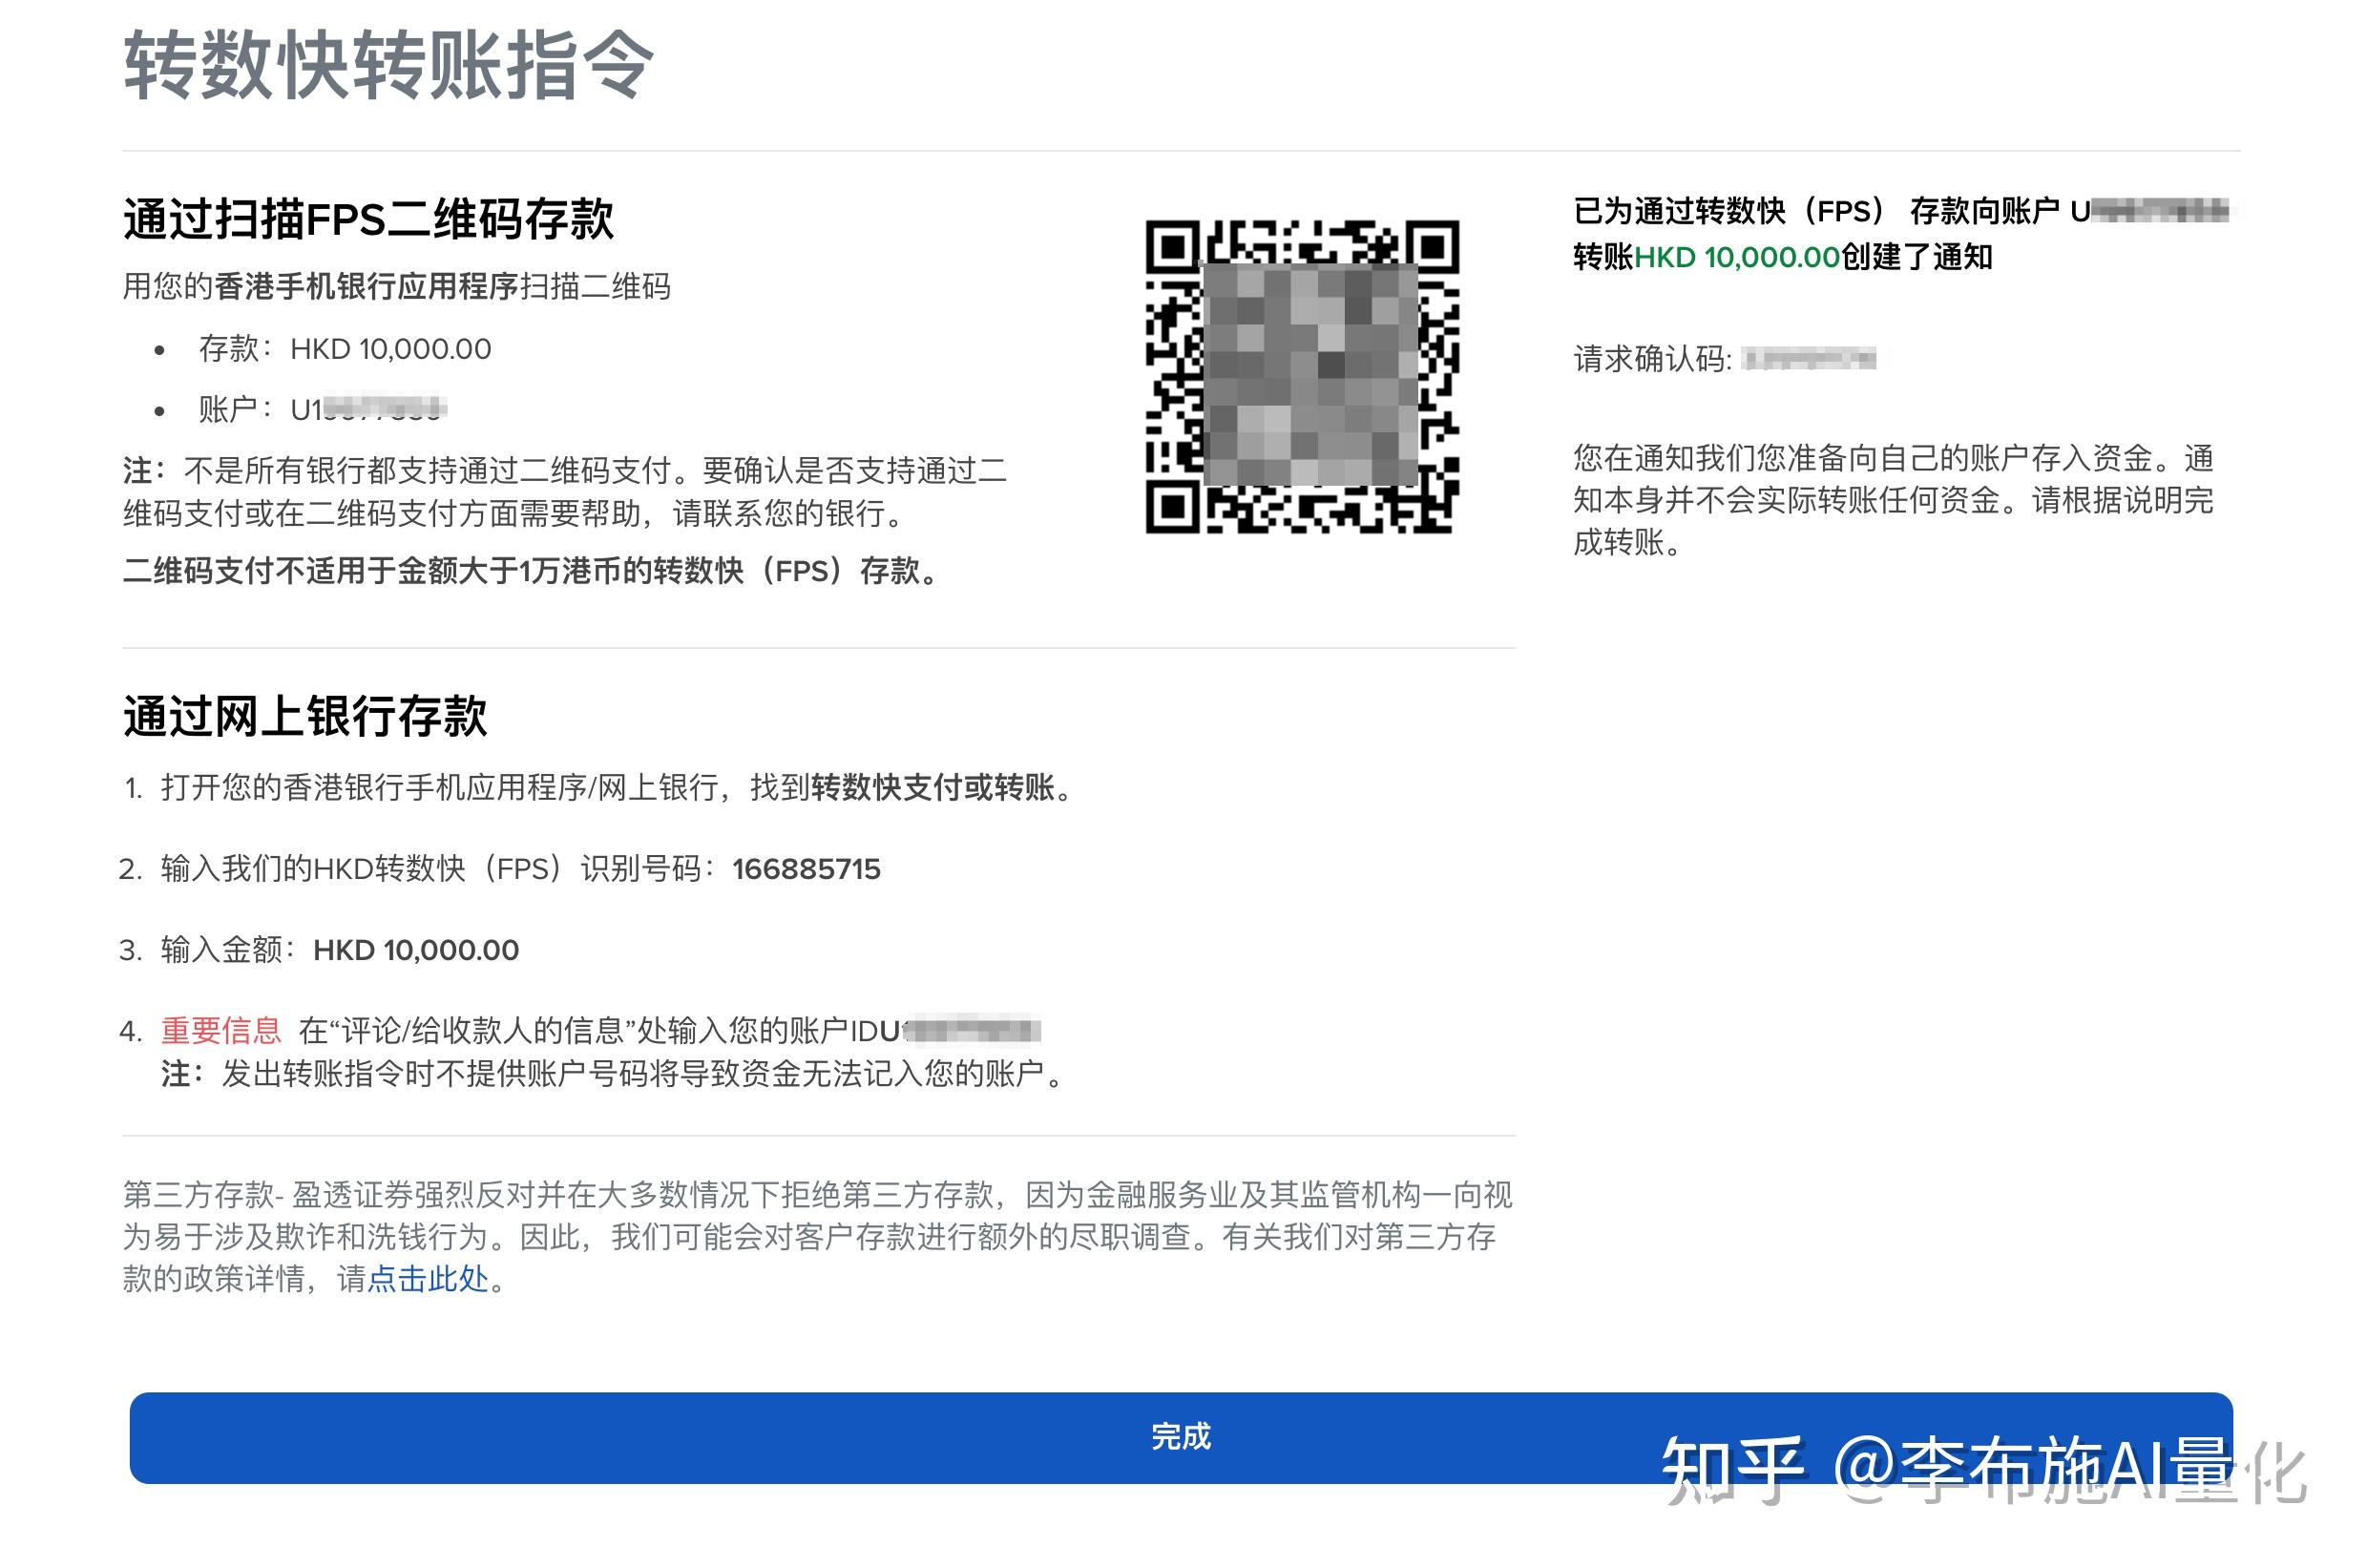
Task: Click the 转数快转账指令 page title
Action: (390, 62)
